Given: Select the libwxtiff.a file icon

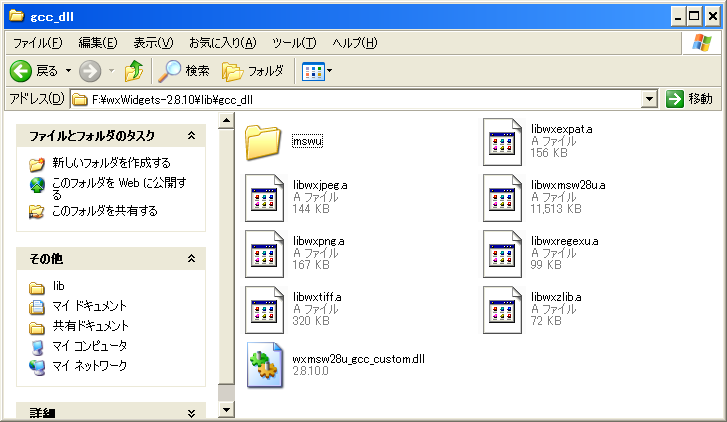Looking at the screenshot, I should click(x=264, y=310).
